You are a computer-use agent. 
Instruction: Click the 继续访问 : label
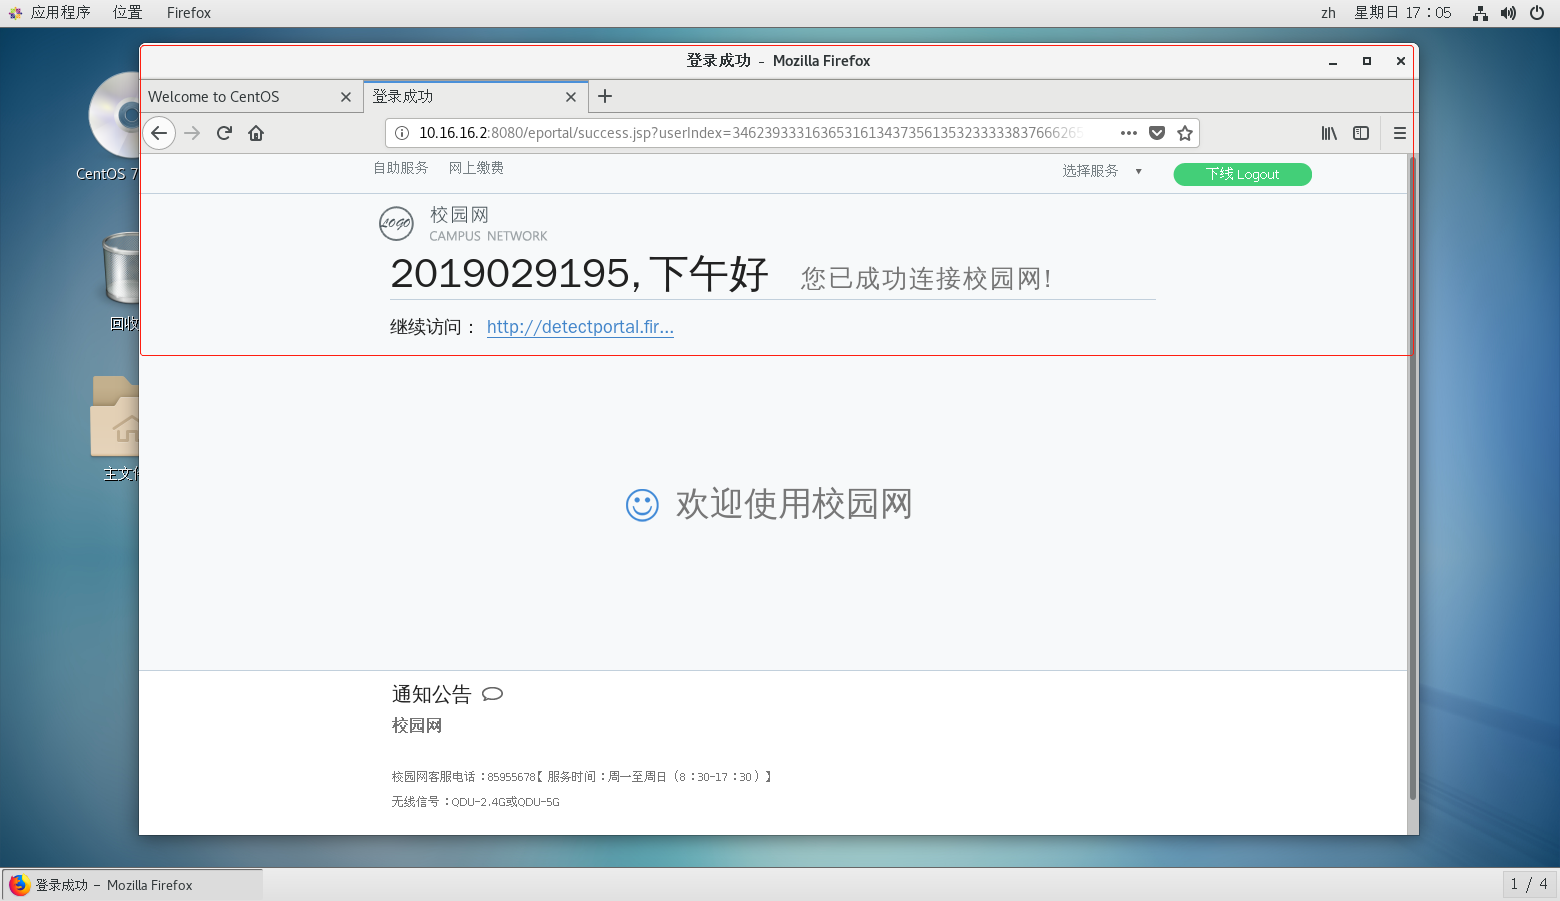(433, 327)
